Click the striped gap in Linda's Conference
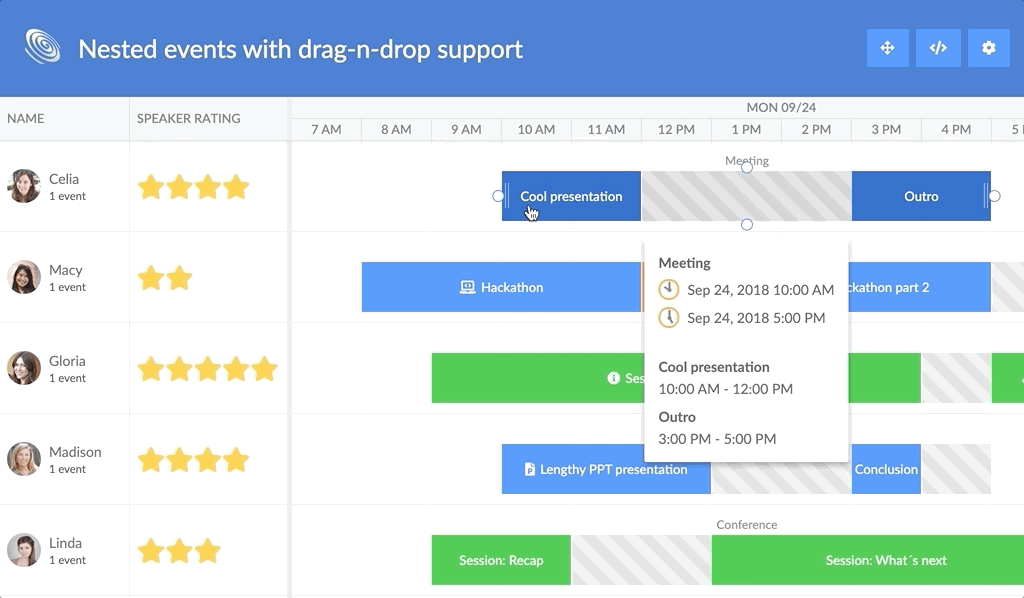This screenshot has height=598, width=1024. [x=641, y=560]
